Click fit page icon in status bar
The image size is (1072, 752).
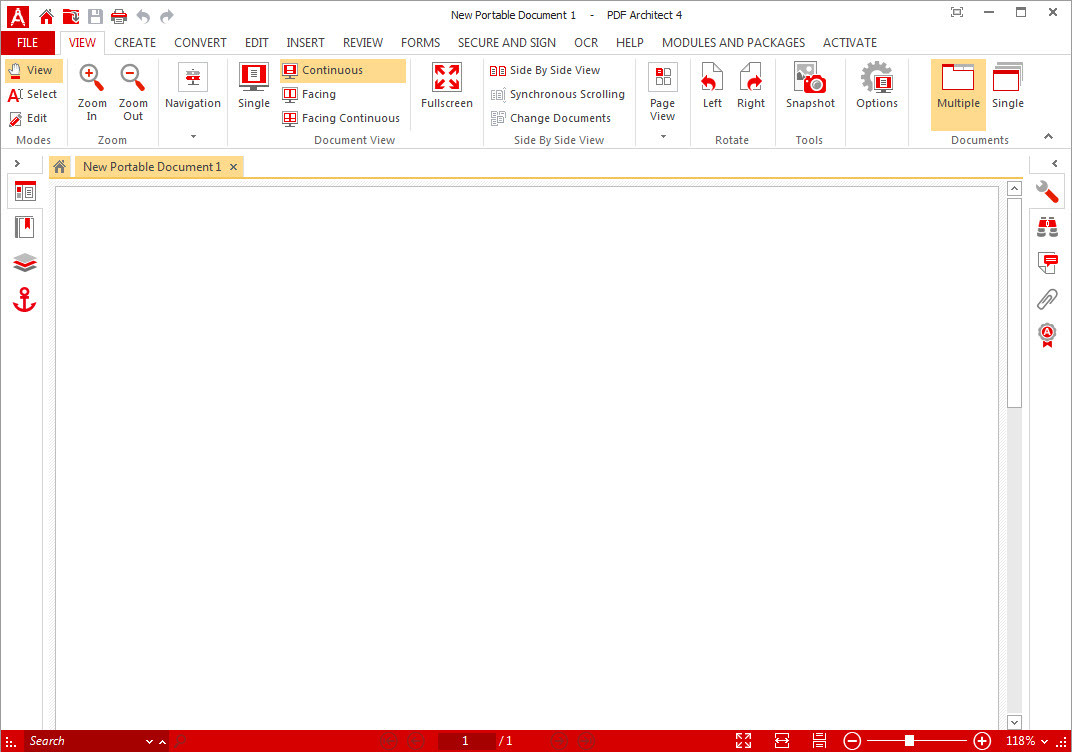pos(743,740)
